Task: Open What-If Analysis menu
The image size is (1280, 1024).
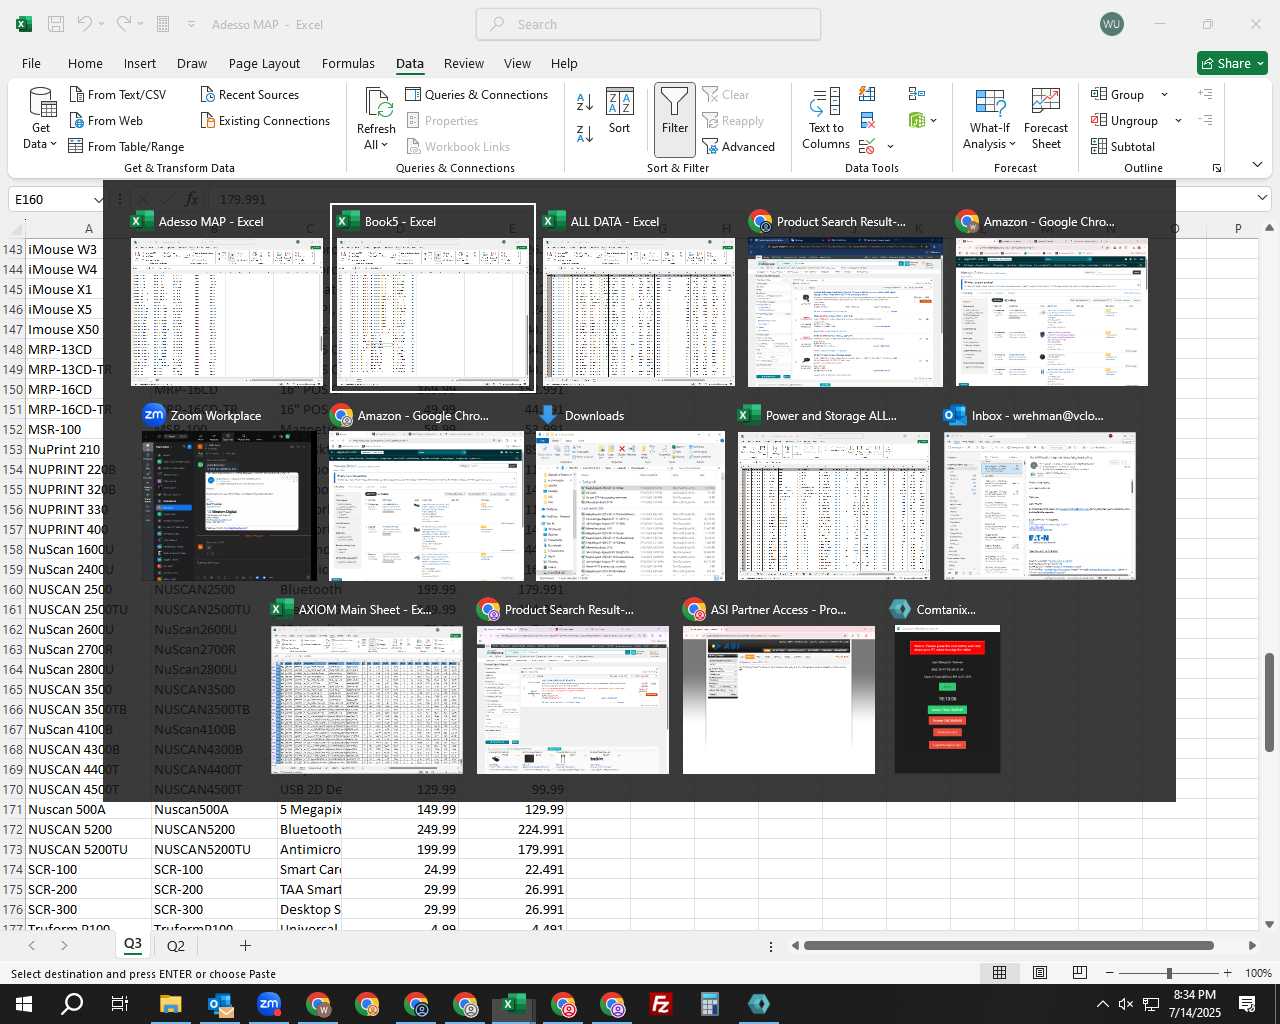Action: tap(989, 119)
